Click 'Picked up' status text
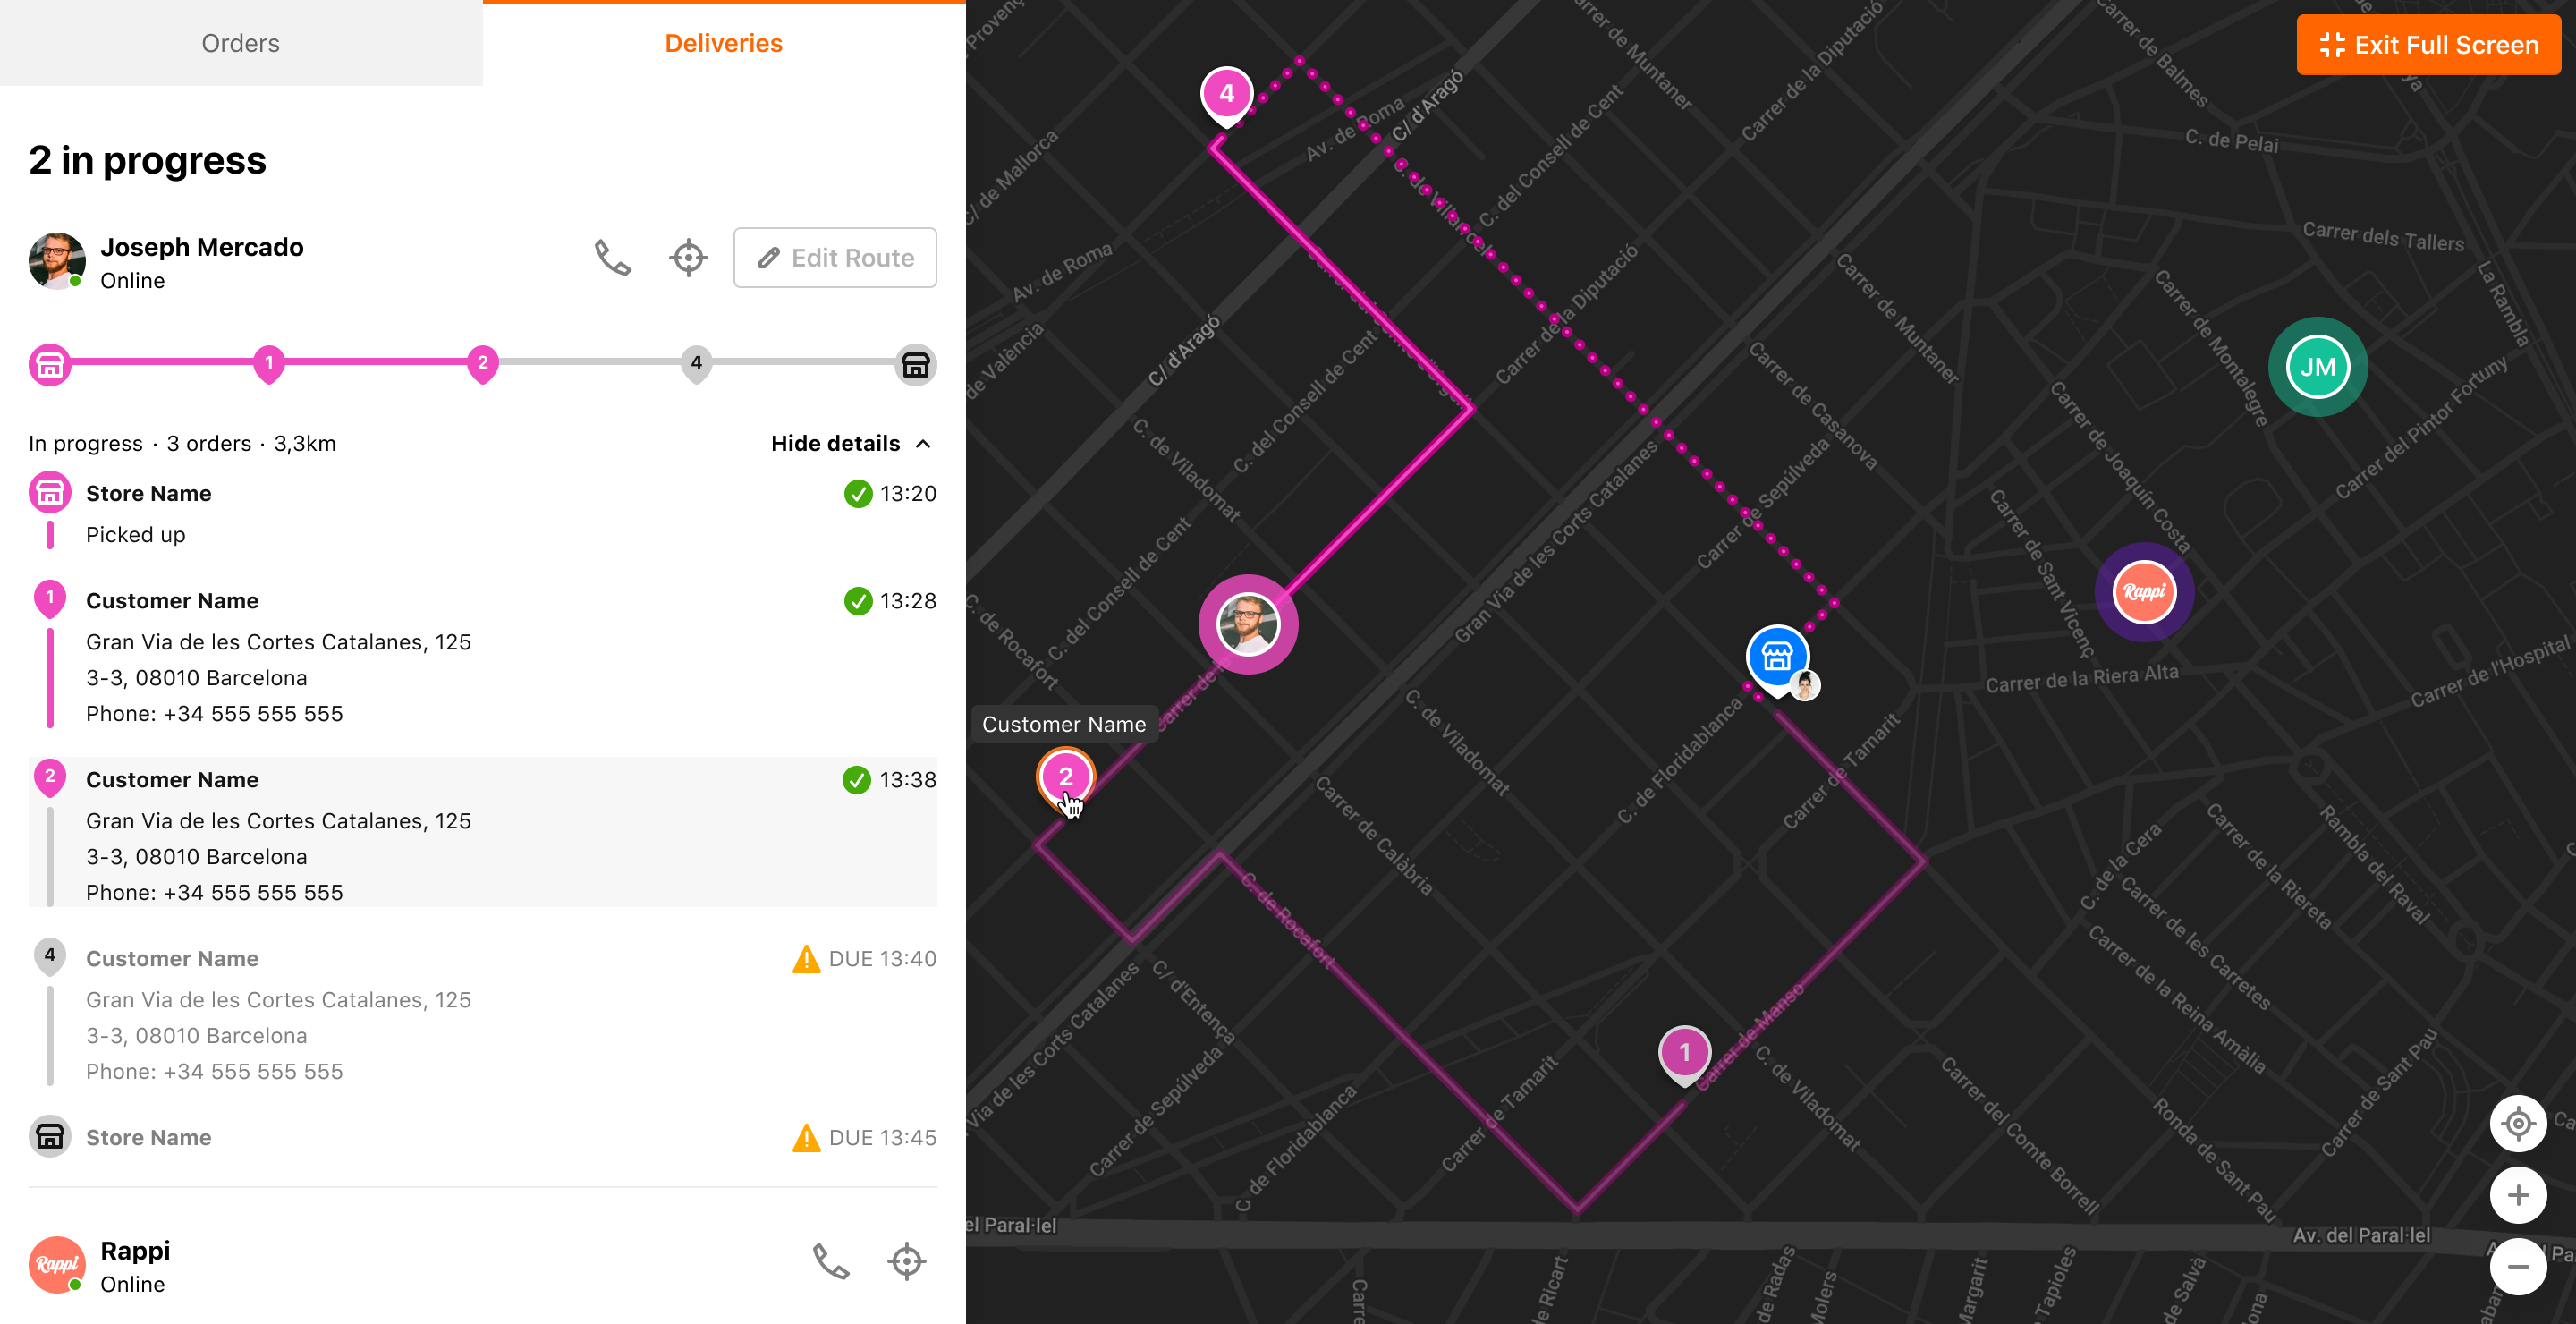 (136, 535)
